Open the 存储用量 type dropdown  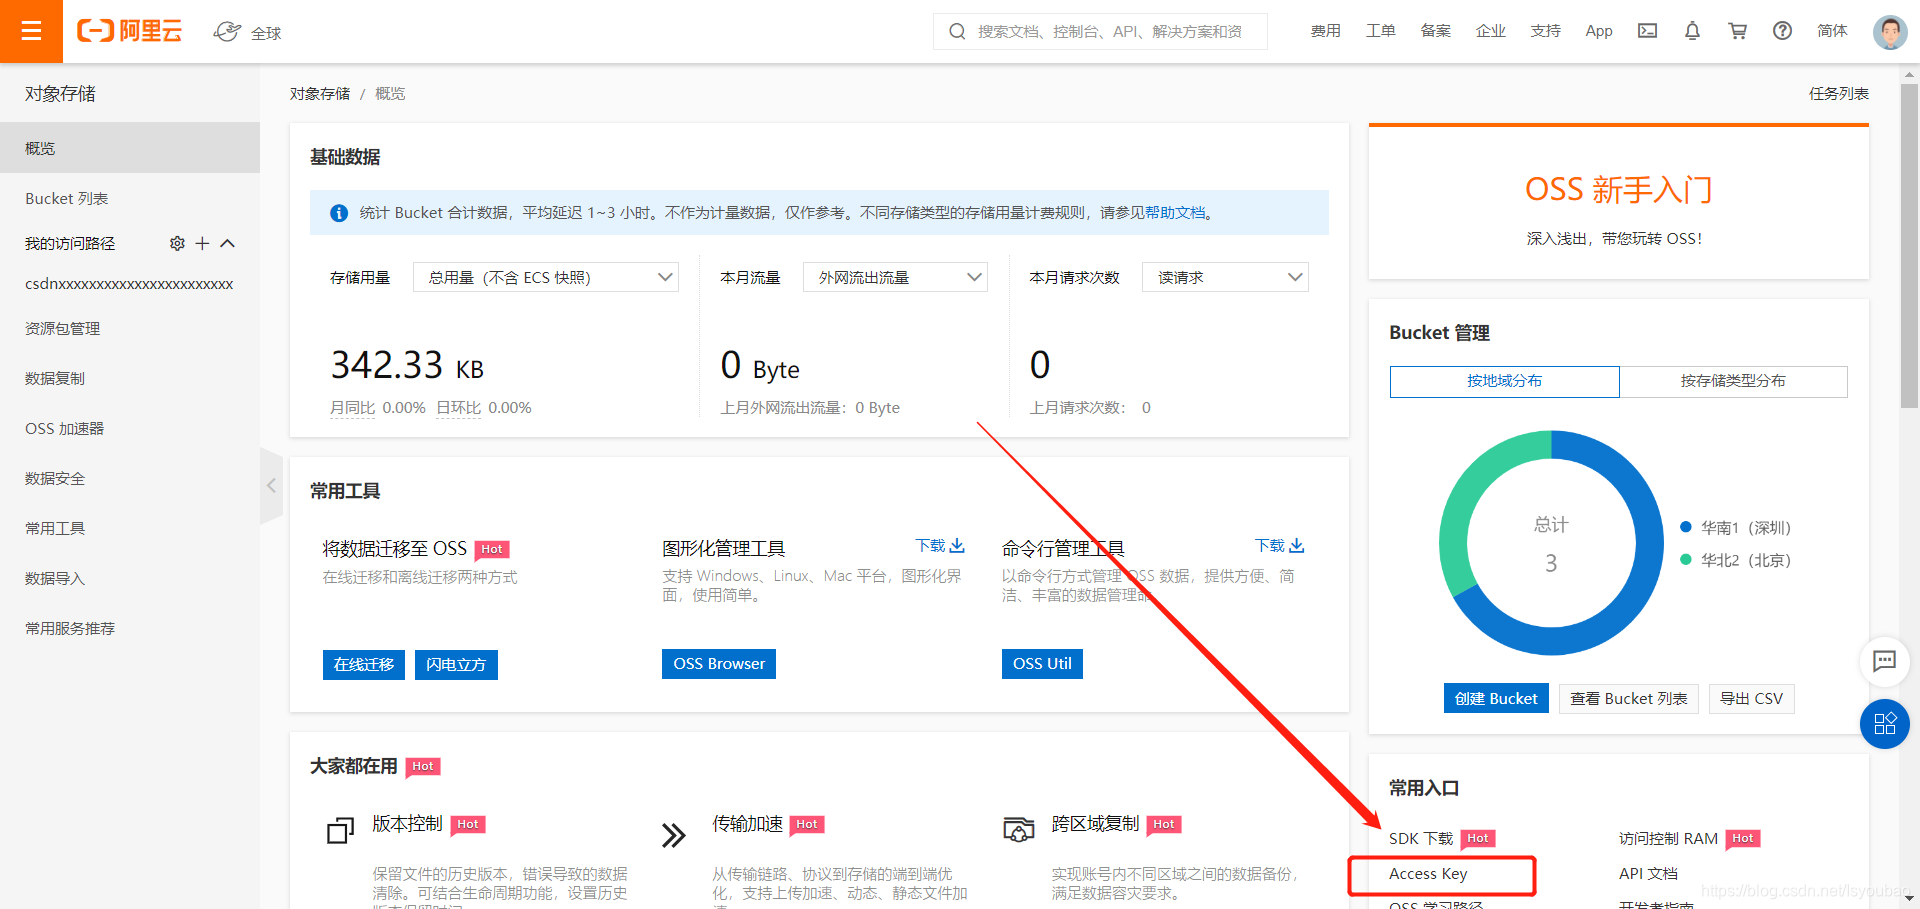(x=545, y=277)
